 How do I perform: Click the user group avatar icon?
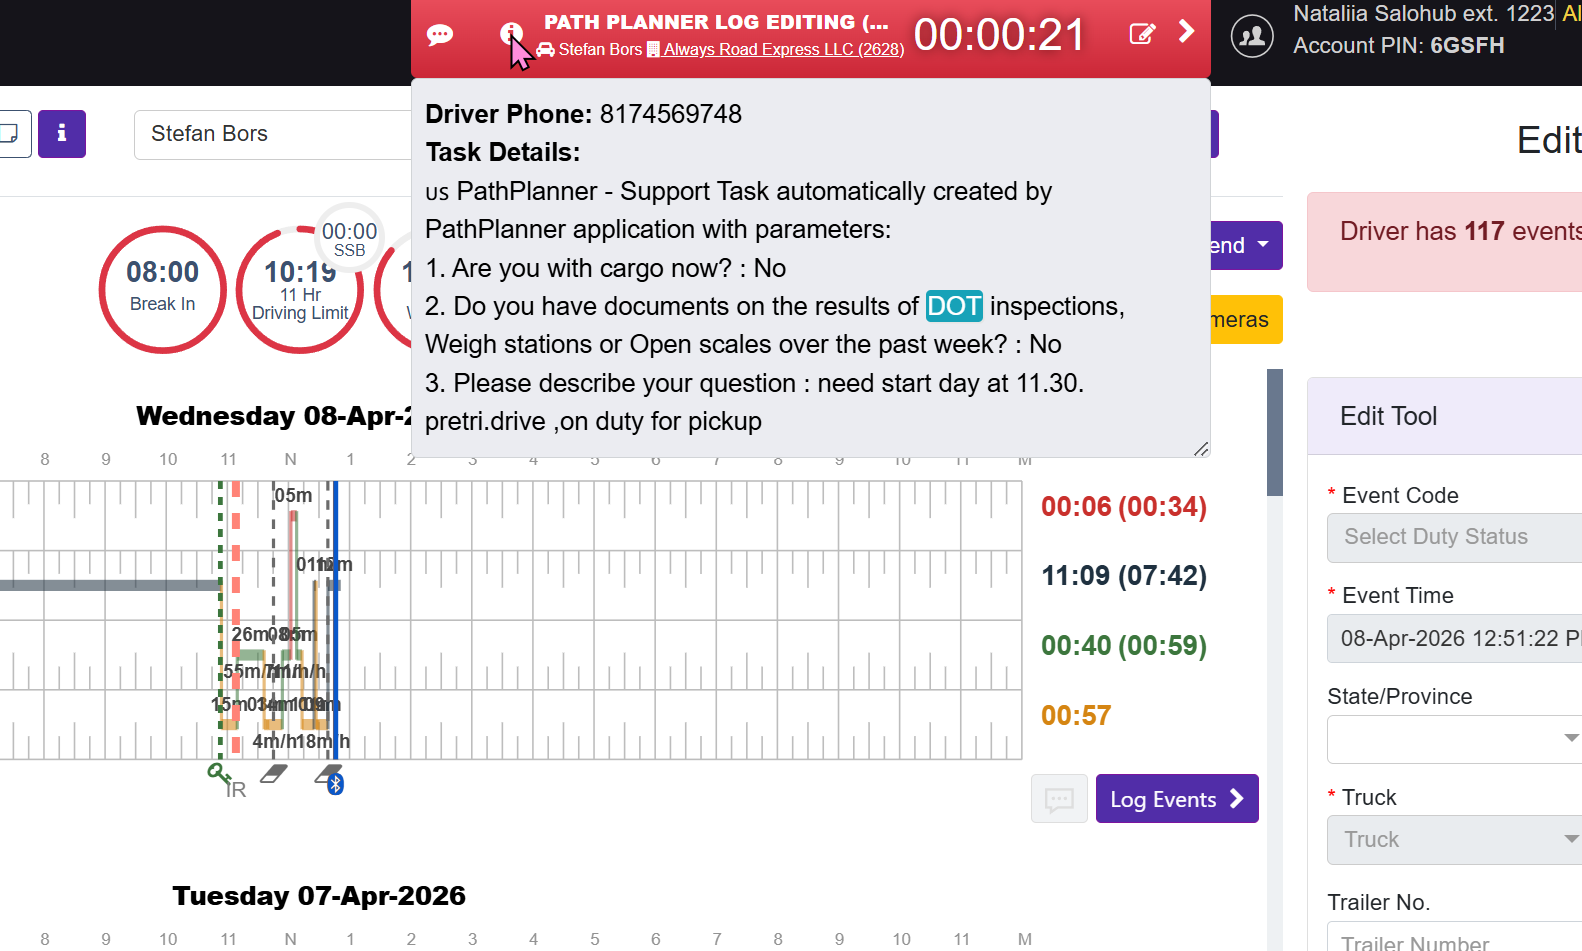click(1252, 37)
